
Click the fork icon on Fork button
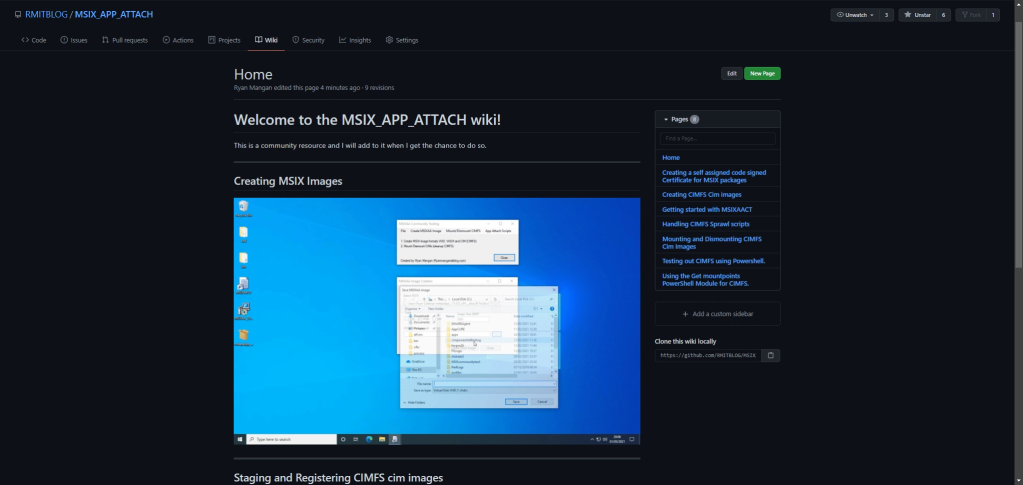click(x=964, y=15)
